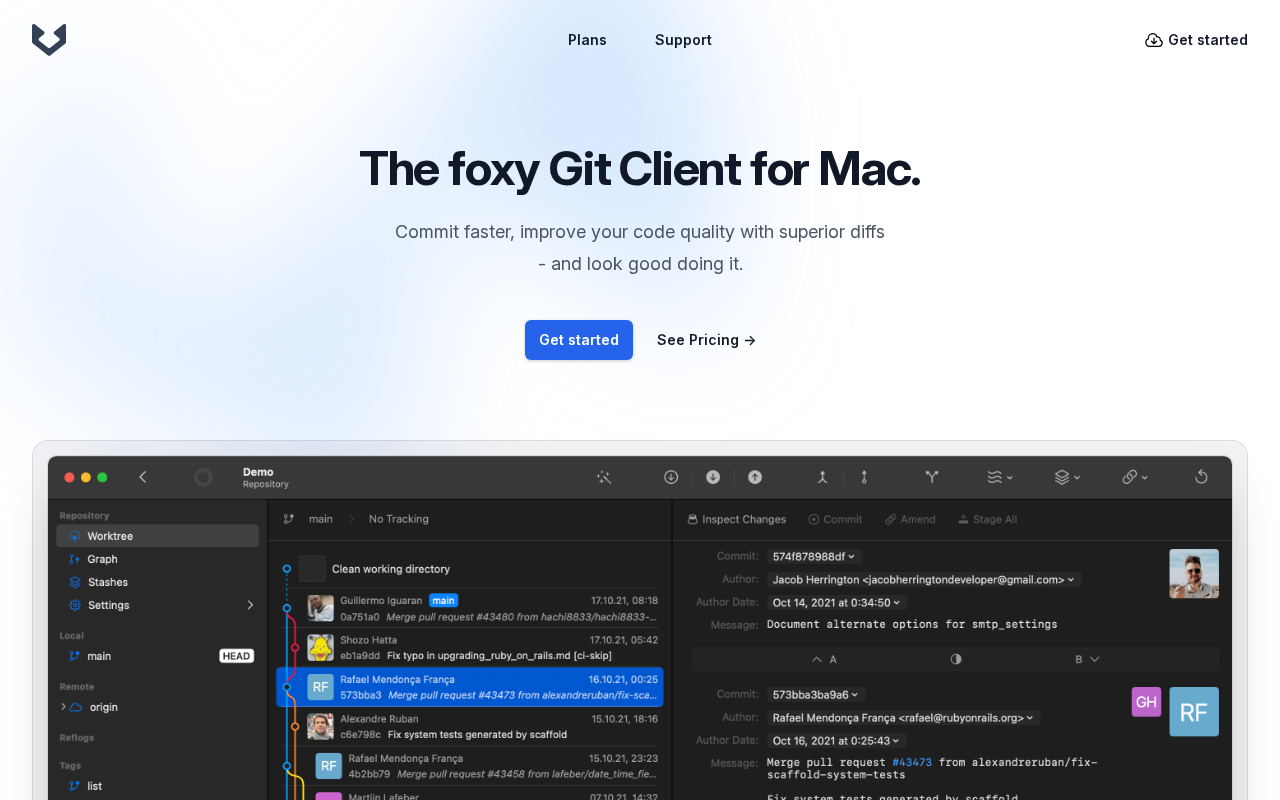Follow the See Pricing link

point(706,340)
